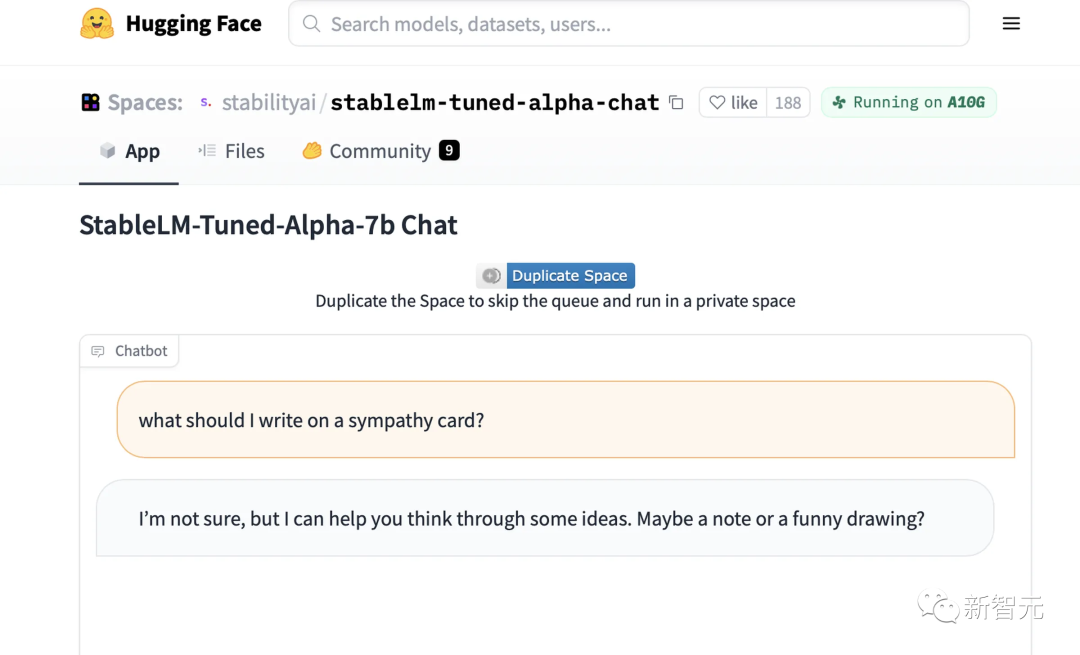Screen dimensions: 1080x655
Task: Click the Running on A10G status badge
Action: tap(908, 102)
